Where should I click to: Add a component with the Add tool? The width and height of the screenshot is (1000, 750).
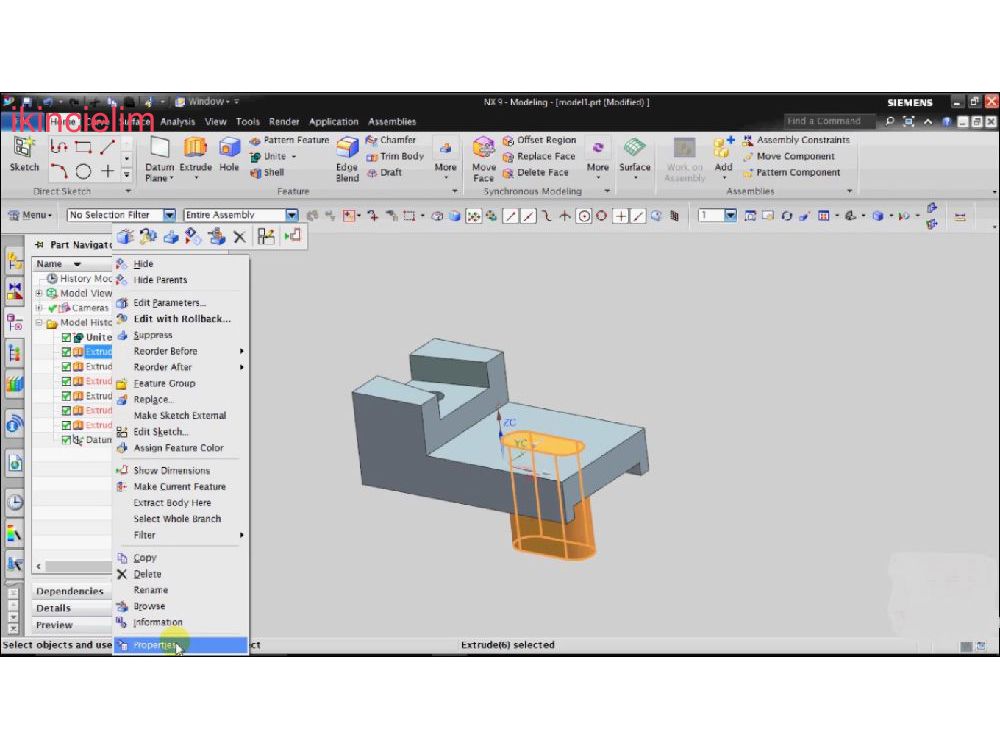(x=723, y=155)
